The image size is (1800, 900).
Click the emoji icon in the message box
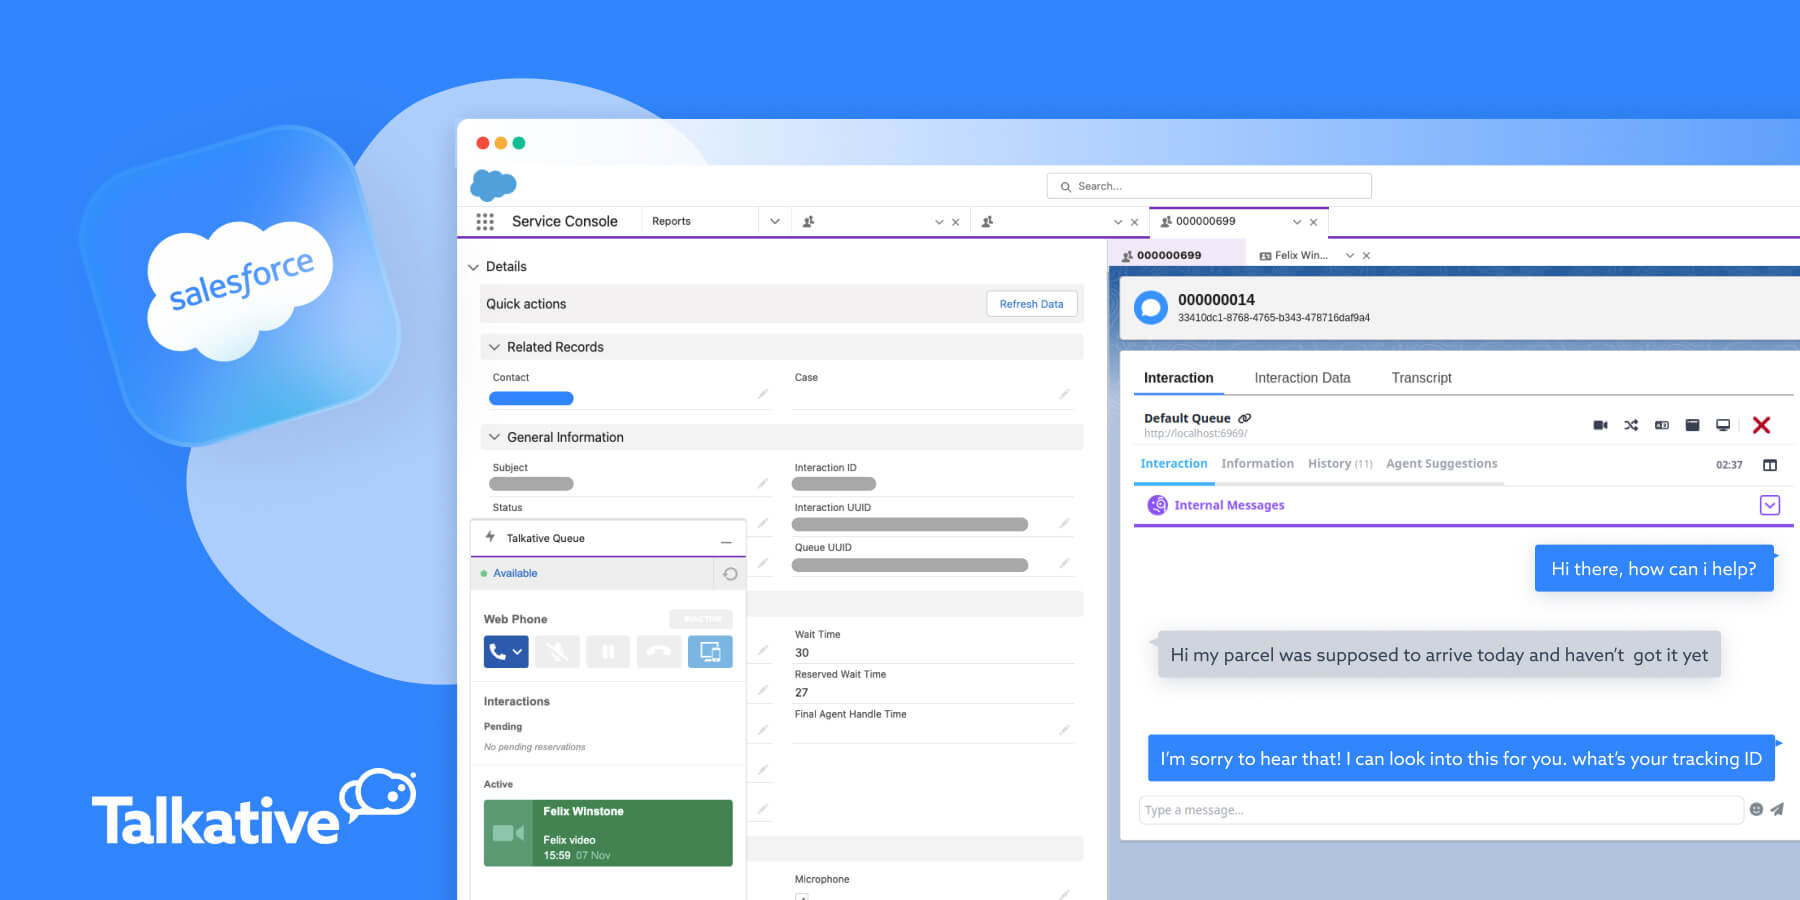[x=1757, y=810]
